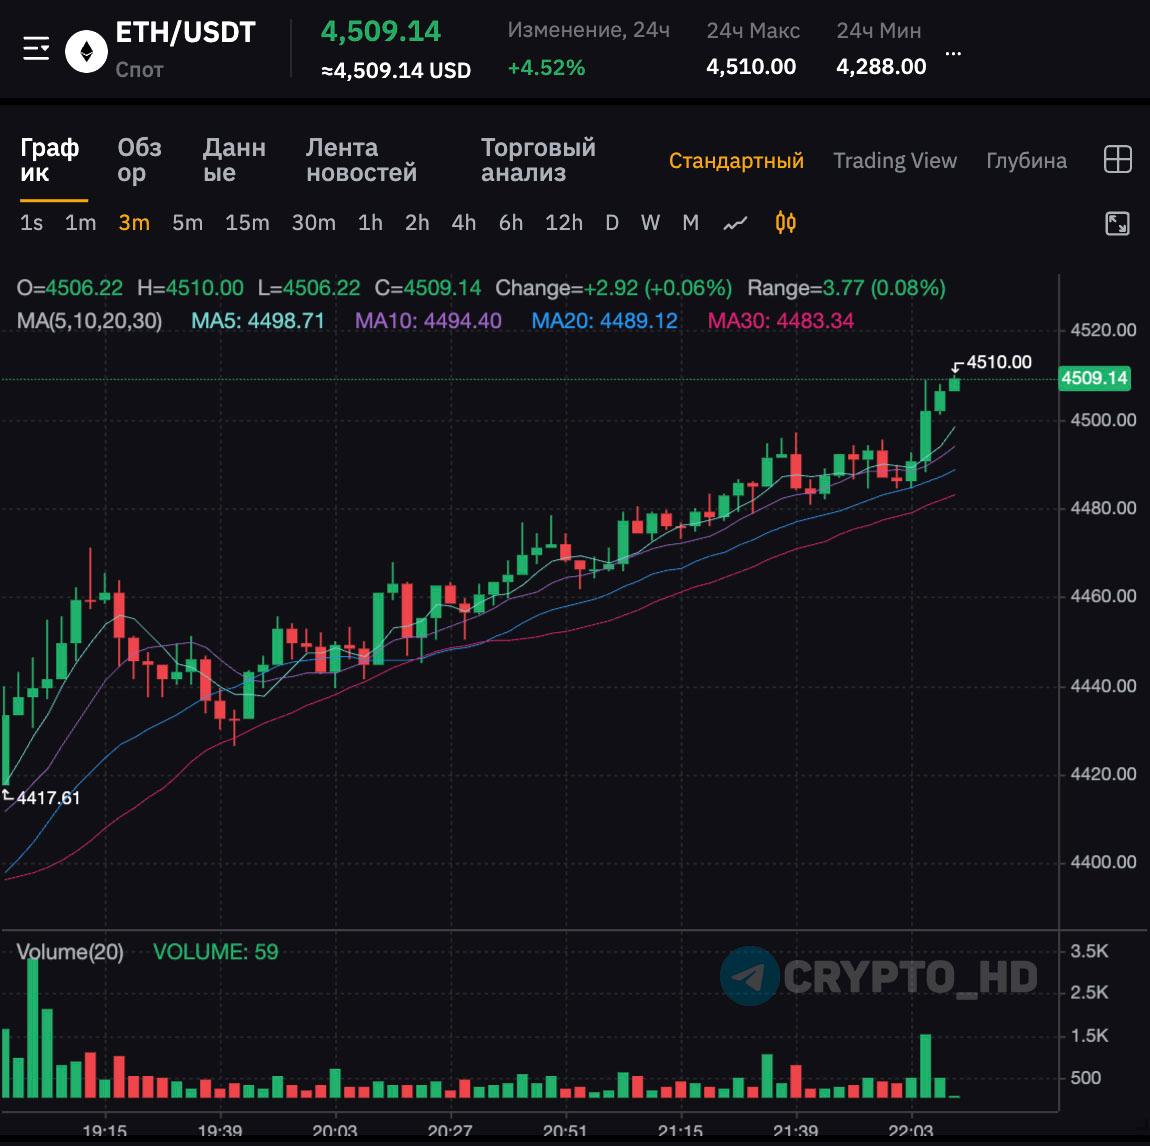Click the three dots more icon
This screenshot has width=1150, height=1146.
[x=953, y=53]
